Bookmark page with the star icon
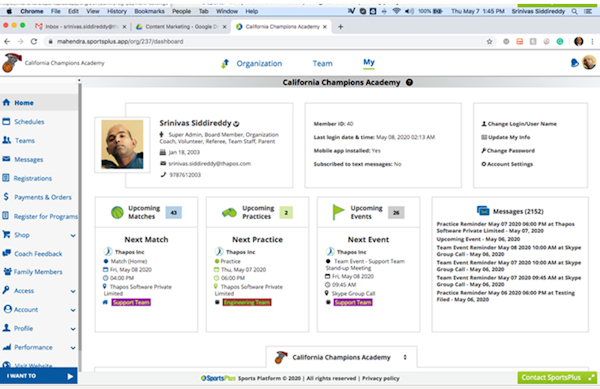This screenshot has height=389, width=600. point(489,41)
